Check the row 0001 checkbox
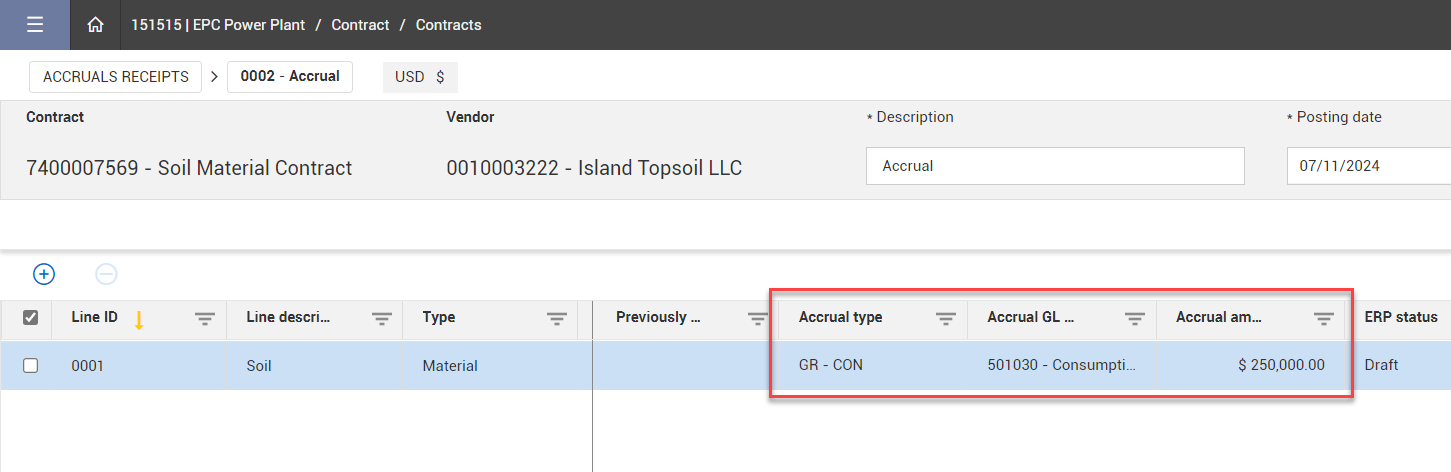The image size is (1451, 472). coord(31,366)
